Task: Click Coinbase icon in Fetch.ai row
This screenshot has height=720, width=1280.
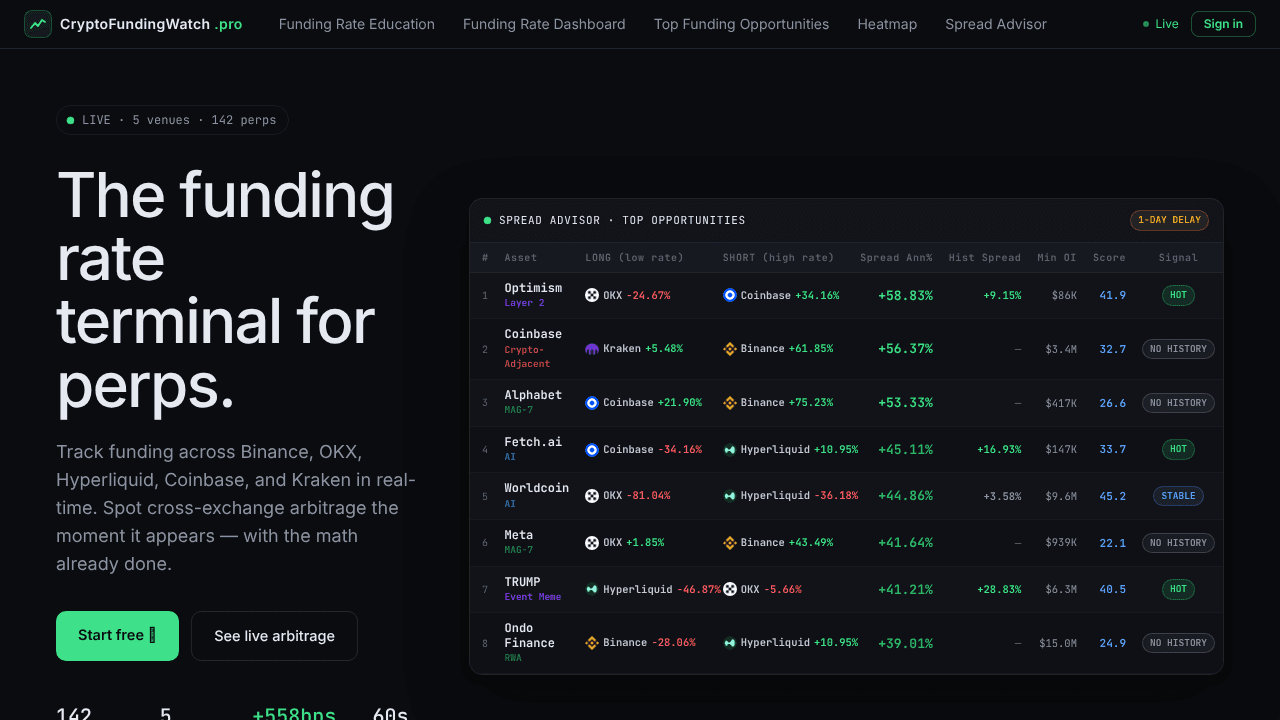Action: click(592, 450)
